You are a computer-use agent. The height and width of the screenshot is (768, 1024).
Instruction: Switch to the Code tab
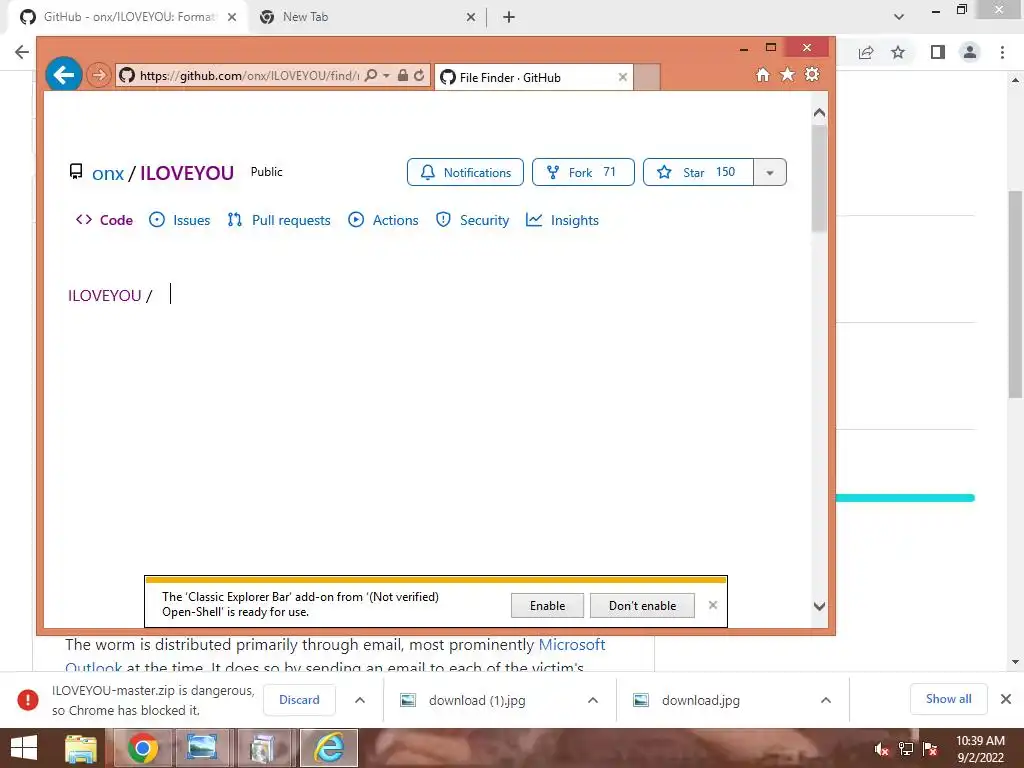(x=104, y=220)
